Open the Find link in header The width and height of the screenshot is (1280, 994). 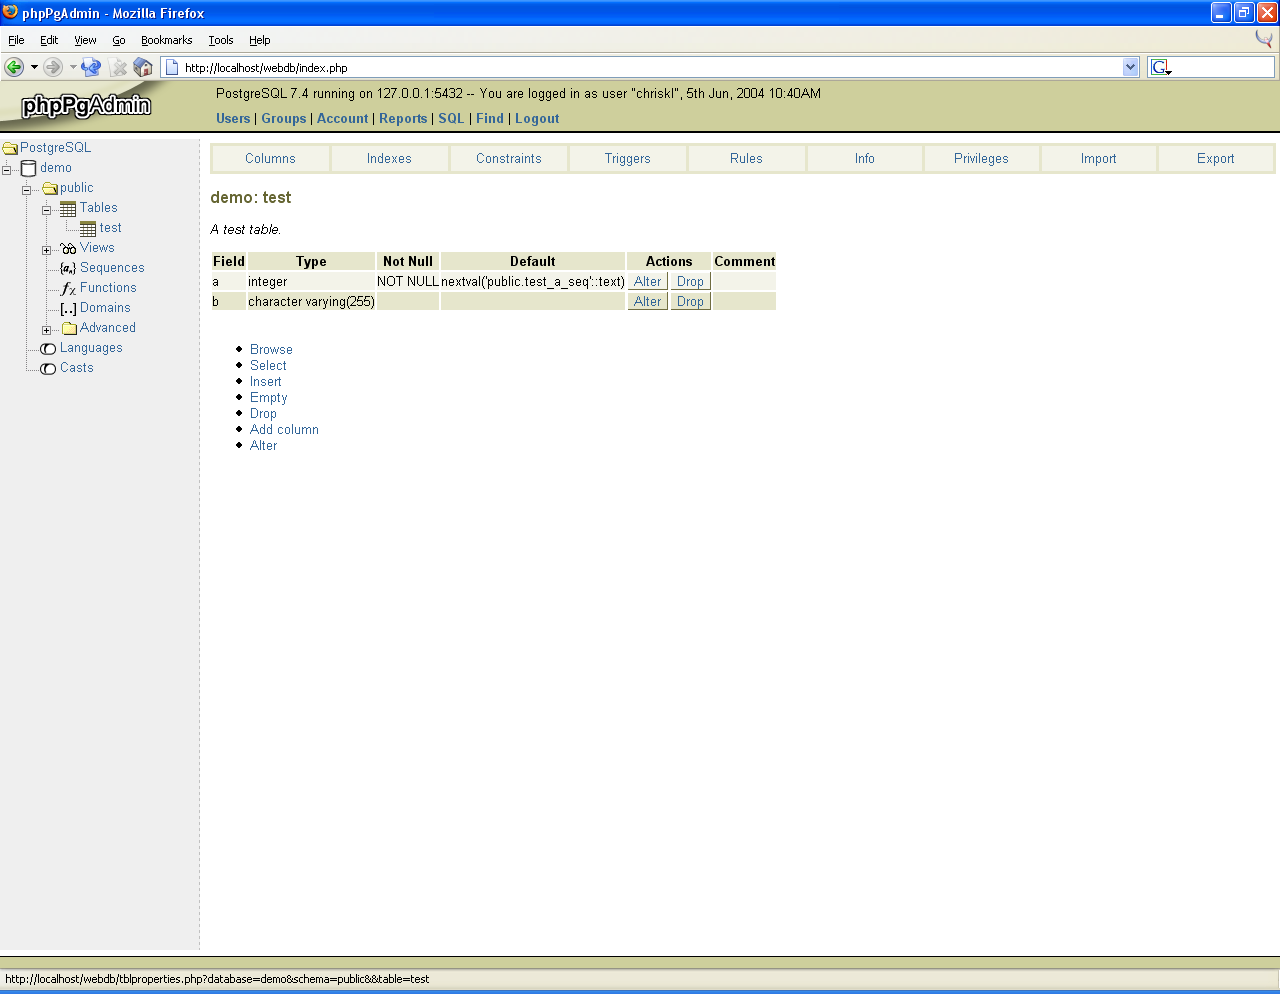click(490, 118)
